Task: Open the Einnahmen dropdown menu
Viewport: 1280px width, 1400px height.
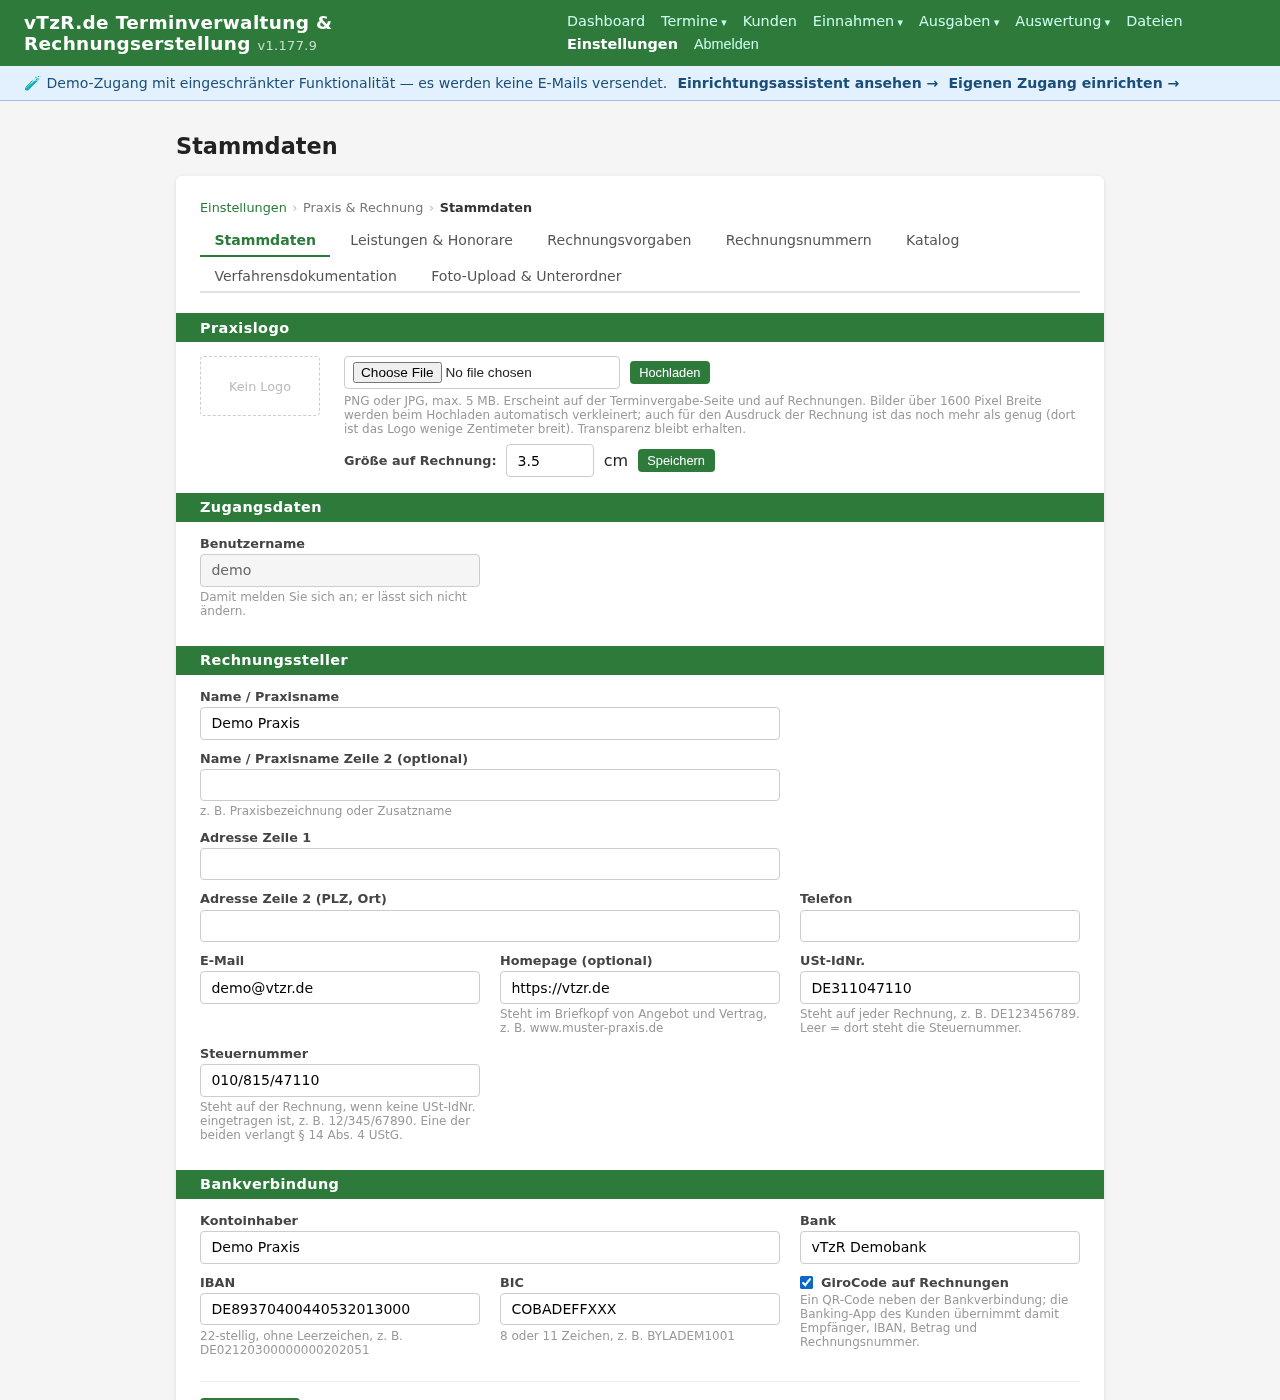Action: [x=858, y=21]
